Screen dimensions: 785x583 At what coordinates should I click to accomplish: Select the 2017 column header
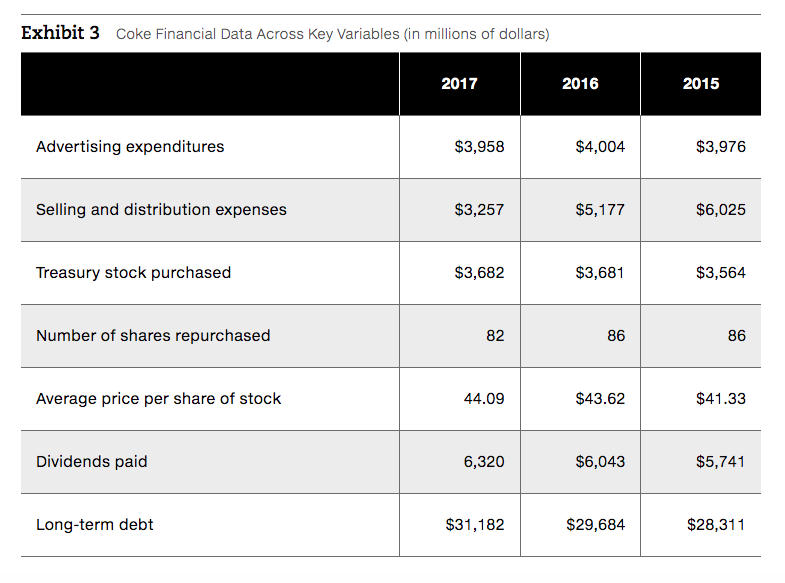click(459, 84)
